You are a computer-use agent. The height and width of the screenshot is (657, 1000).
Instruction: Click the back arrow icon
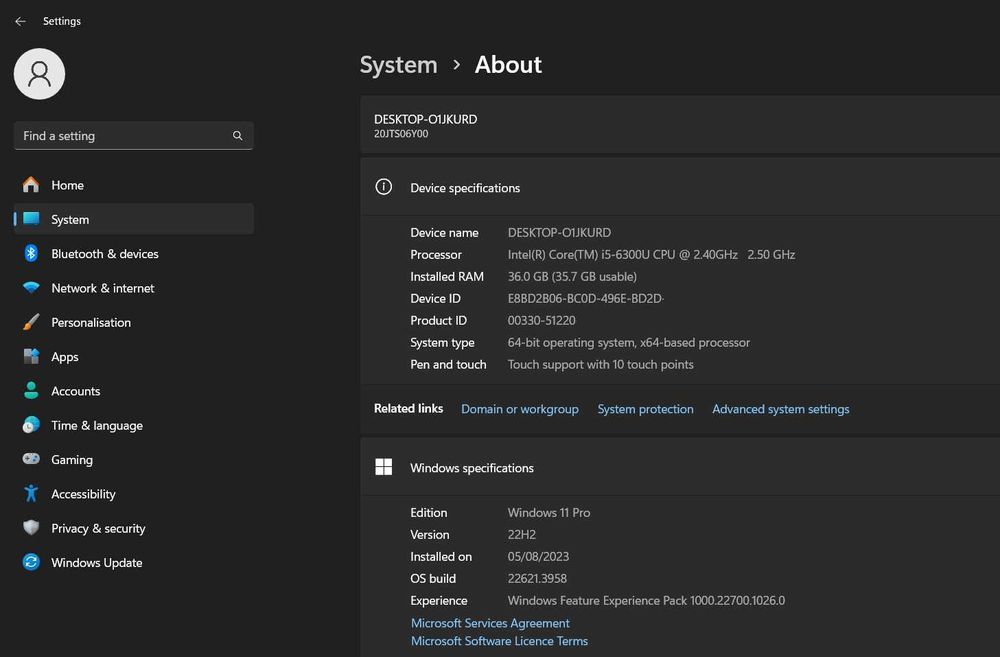pyautogui.click(x=20, y=21)
